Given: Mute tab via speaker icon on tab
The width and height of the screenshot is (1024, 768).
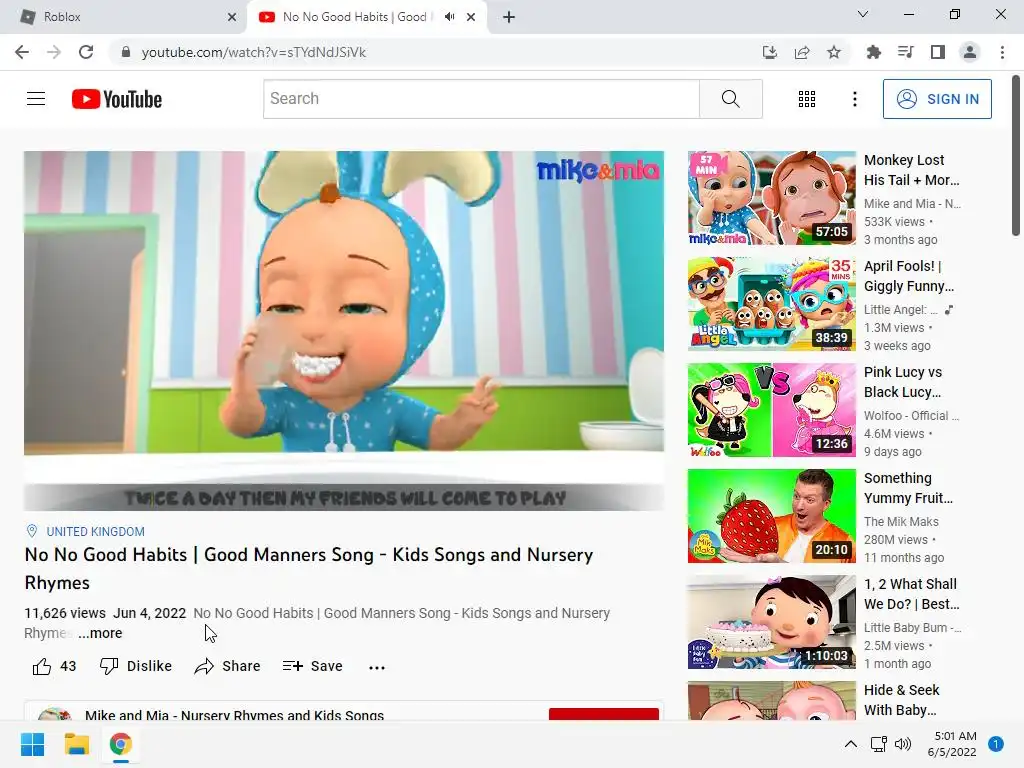Looking at the screenshot, I should [449, 17].
